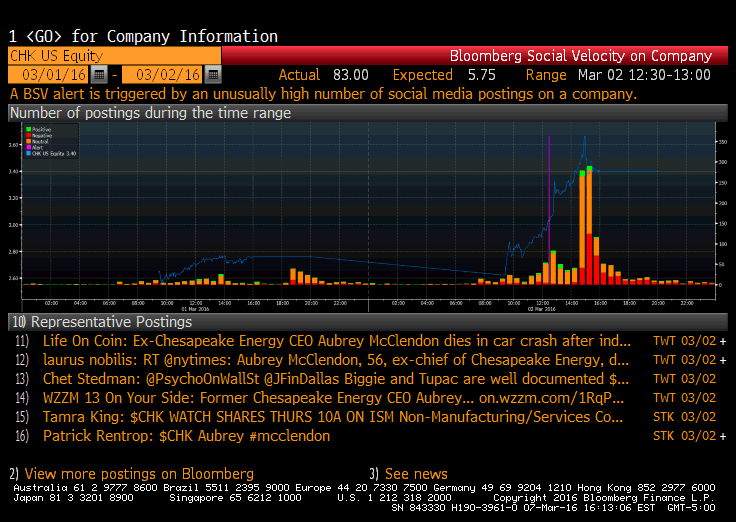The height and width of the screenshot is (522, 736).
Task: Click the See news link
Action: 415,473
